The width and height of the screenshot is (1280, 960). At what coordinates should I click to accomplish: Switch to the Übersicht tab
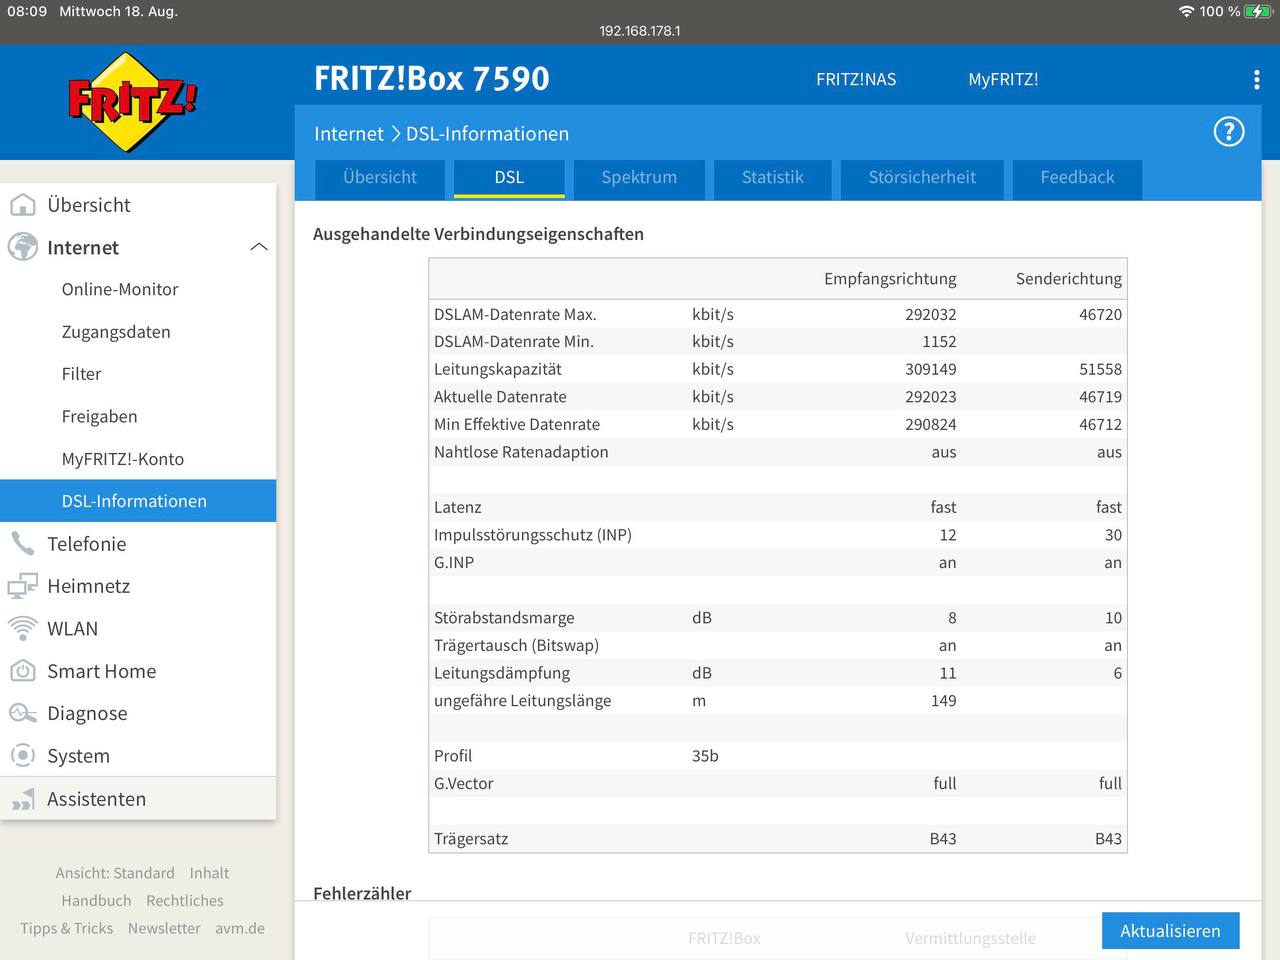click(x=380, y=178)
